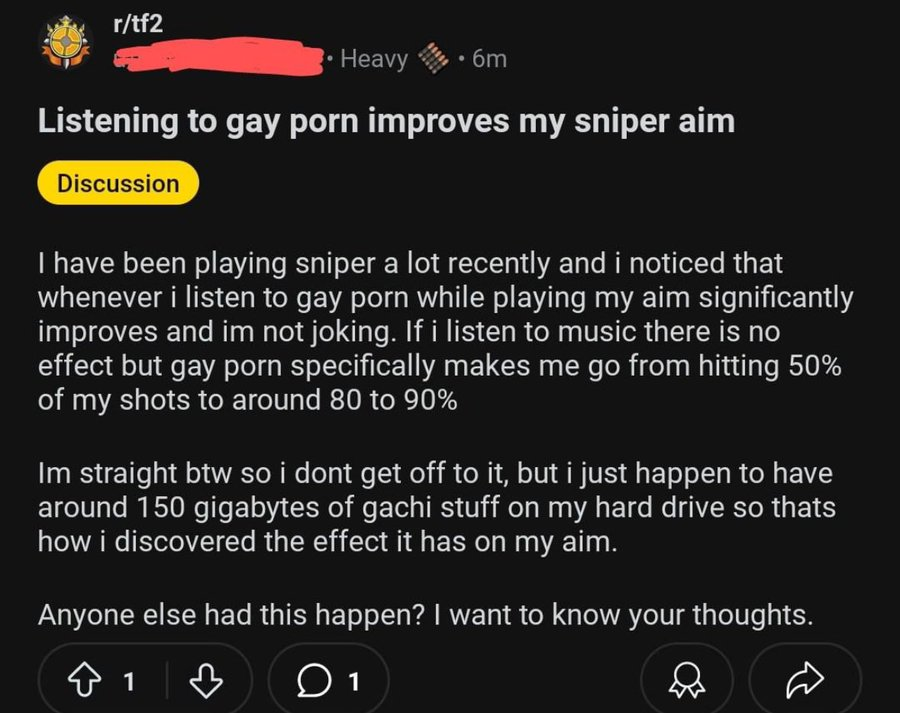Click the 80 to 90% text line

(x=247, y=400)
